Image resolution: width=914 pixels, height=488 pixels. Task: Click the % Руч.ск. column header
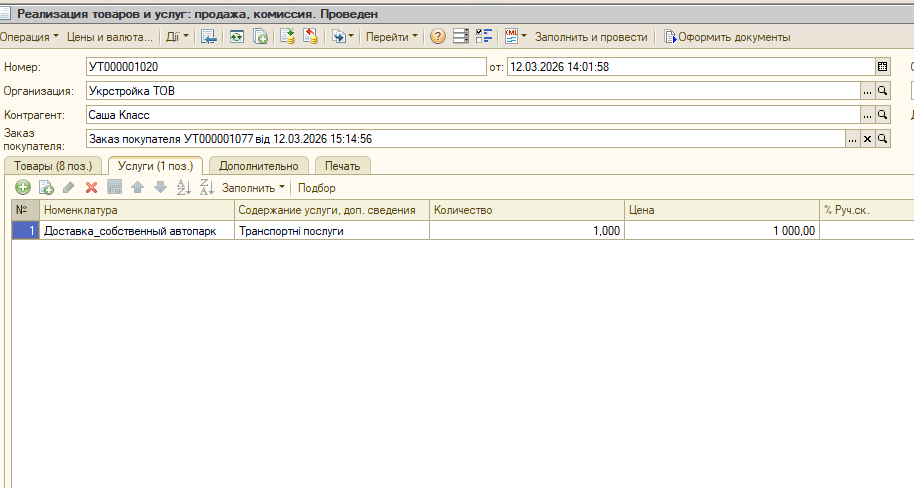coord(867,210)
